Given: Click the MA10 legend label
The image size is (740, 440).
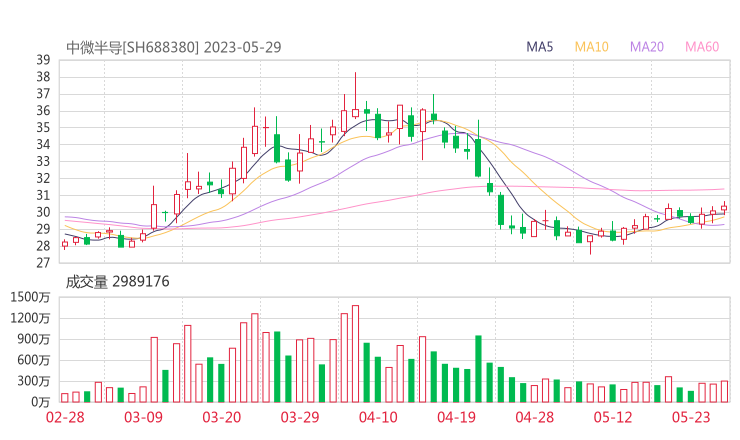Looking at the screenshot, I should coord(591,47).
